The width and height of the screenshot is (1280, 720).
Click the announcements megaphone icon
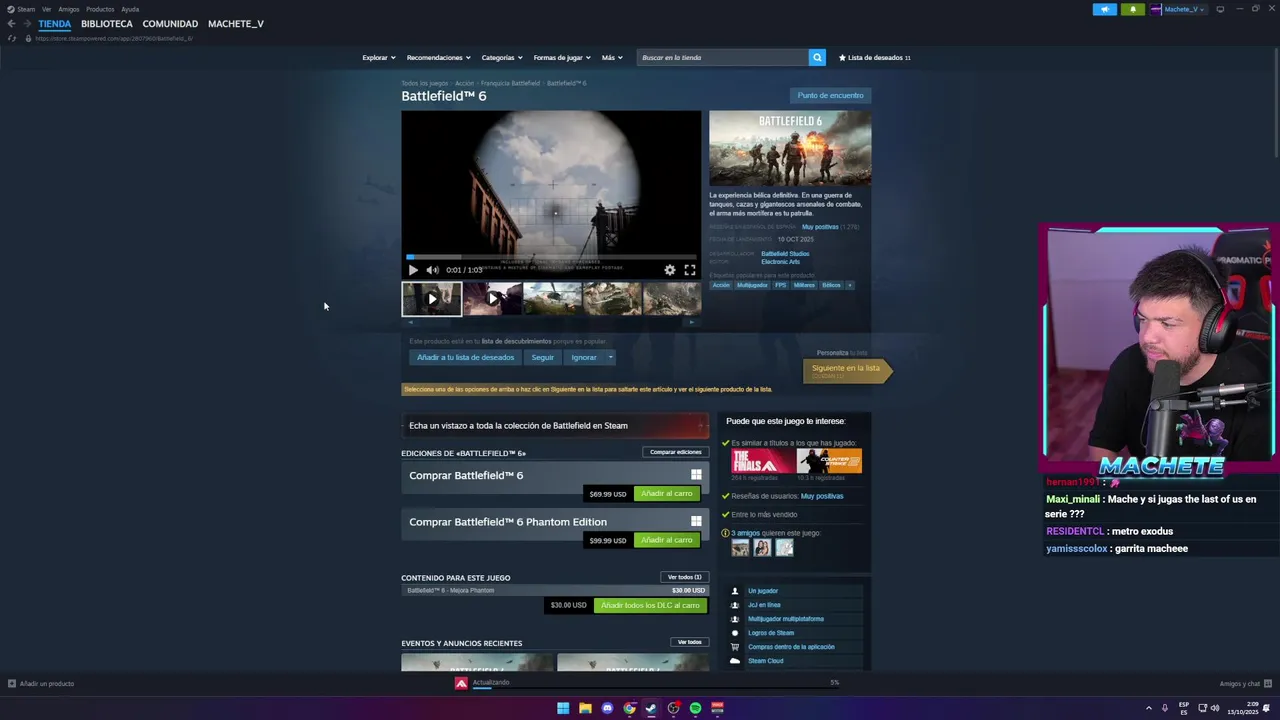(x=1105, y=9)
